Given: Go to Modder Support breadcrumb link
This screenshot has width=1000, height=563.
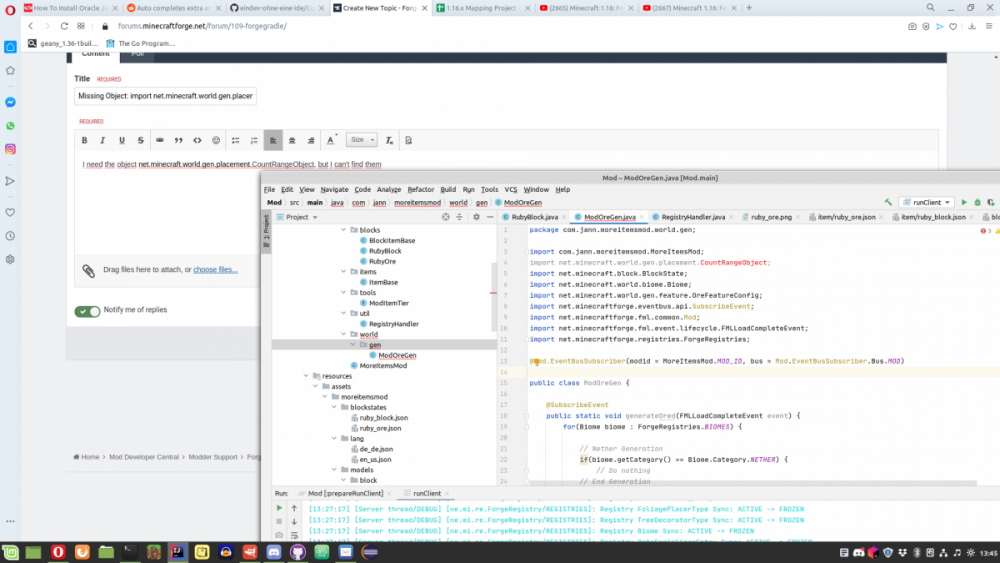Looking at the screenshot, I should tap(212, 457).
